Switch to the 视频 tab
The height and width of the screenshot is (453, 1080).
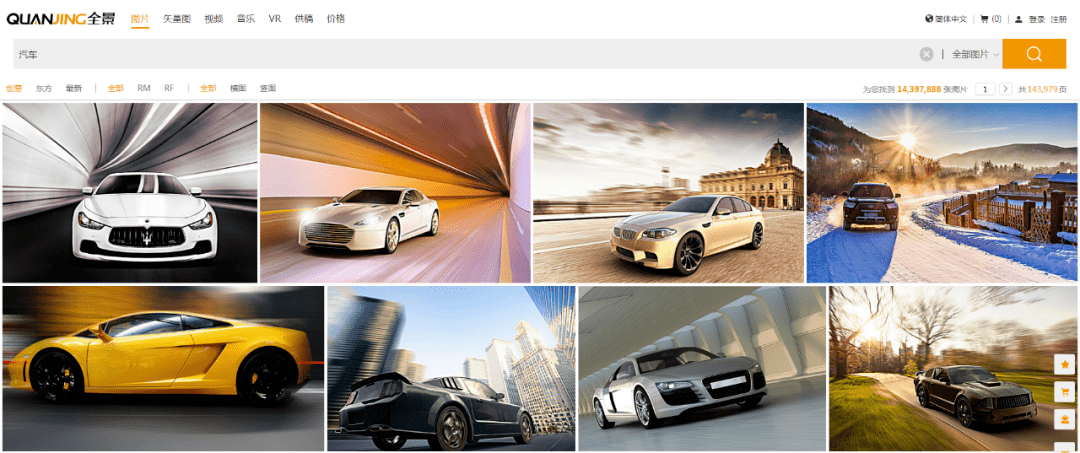pos(214,19)
